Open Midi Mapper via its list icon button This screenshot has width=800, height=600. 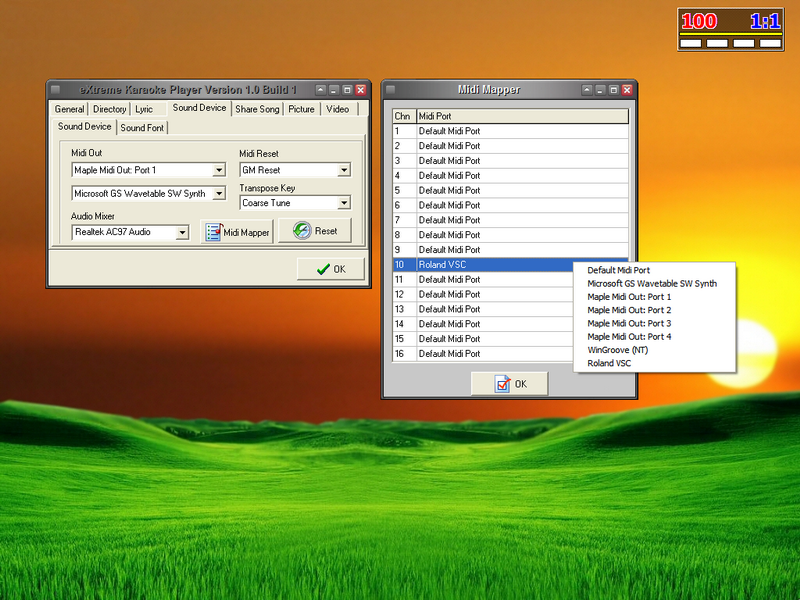click(x=237, y=231)
